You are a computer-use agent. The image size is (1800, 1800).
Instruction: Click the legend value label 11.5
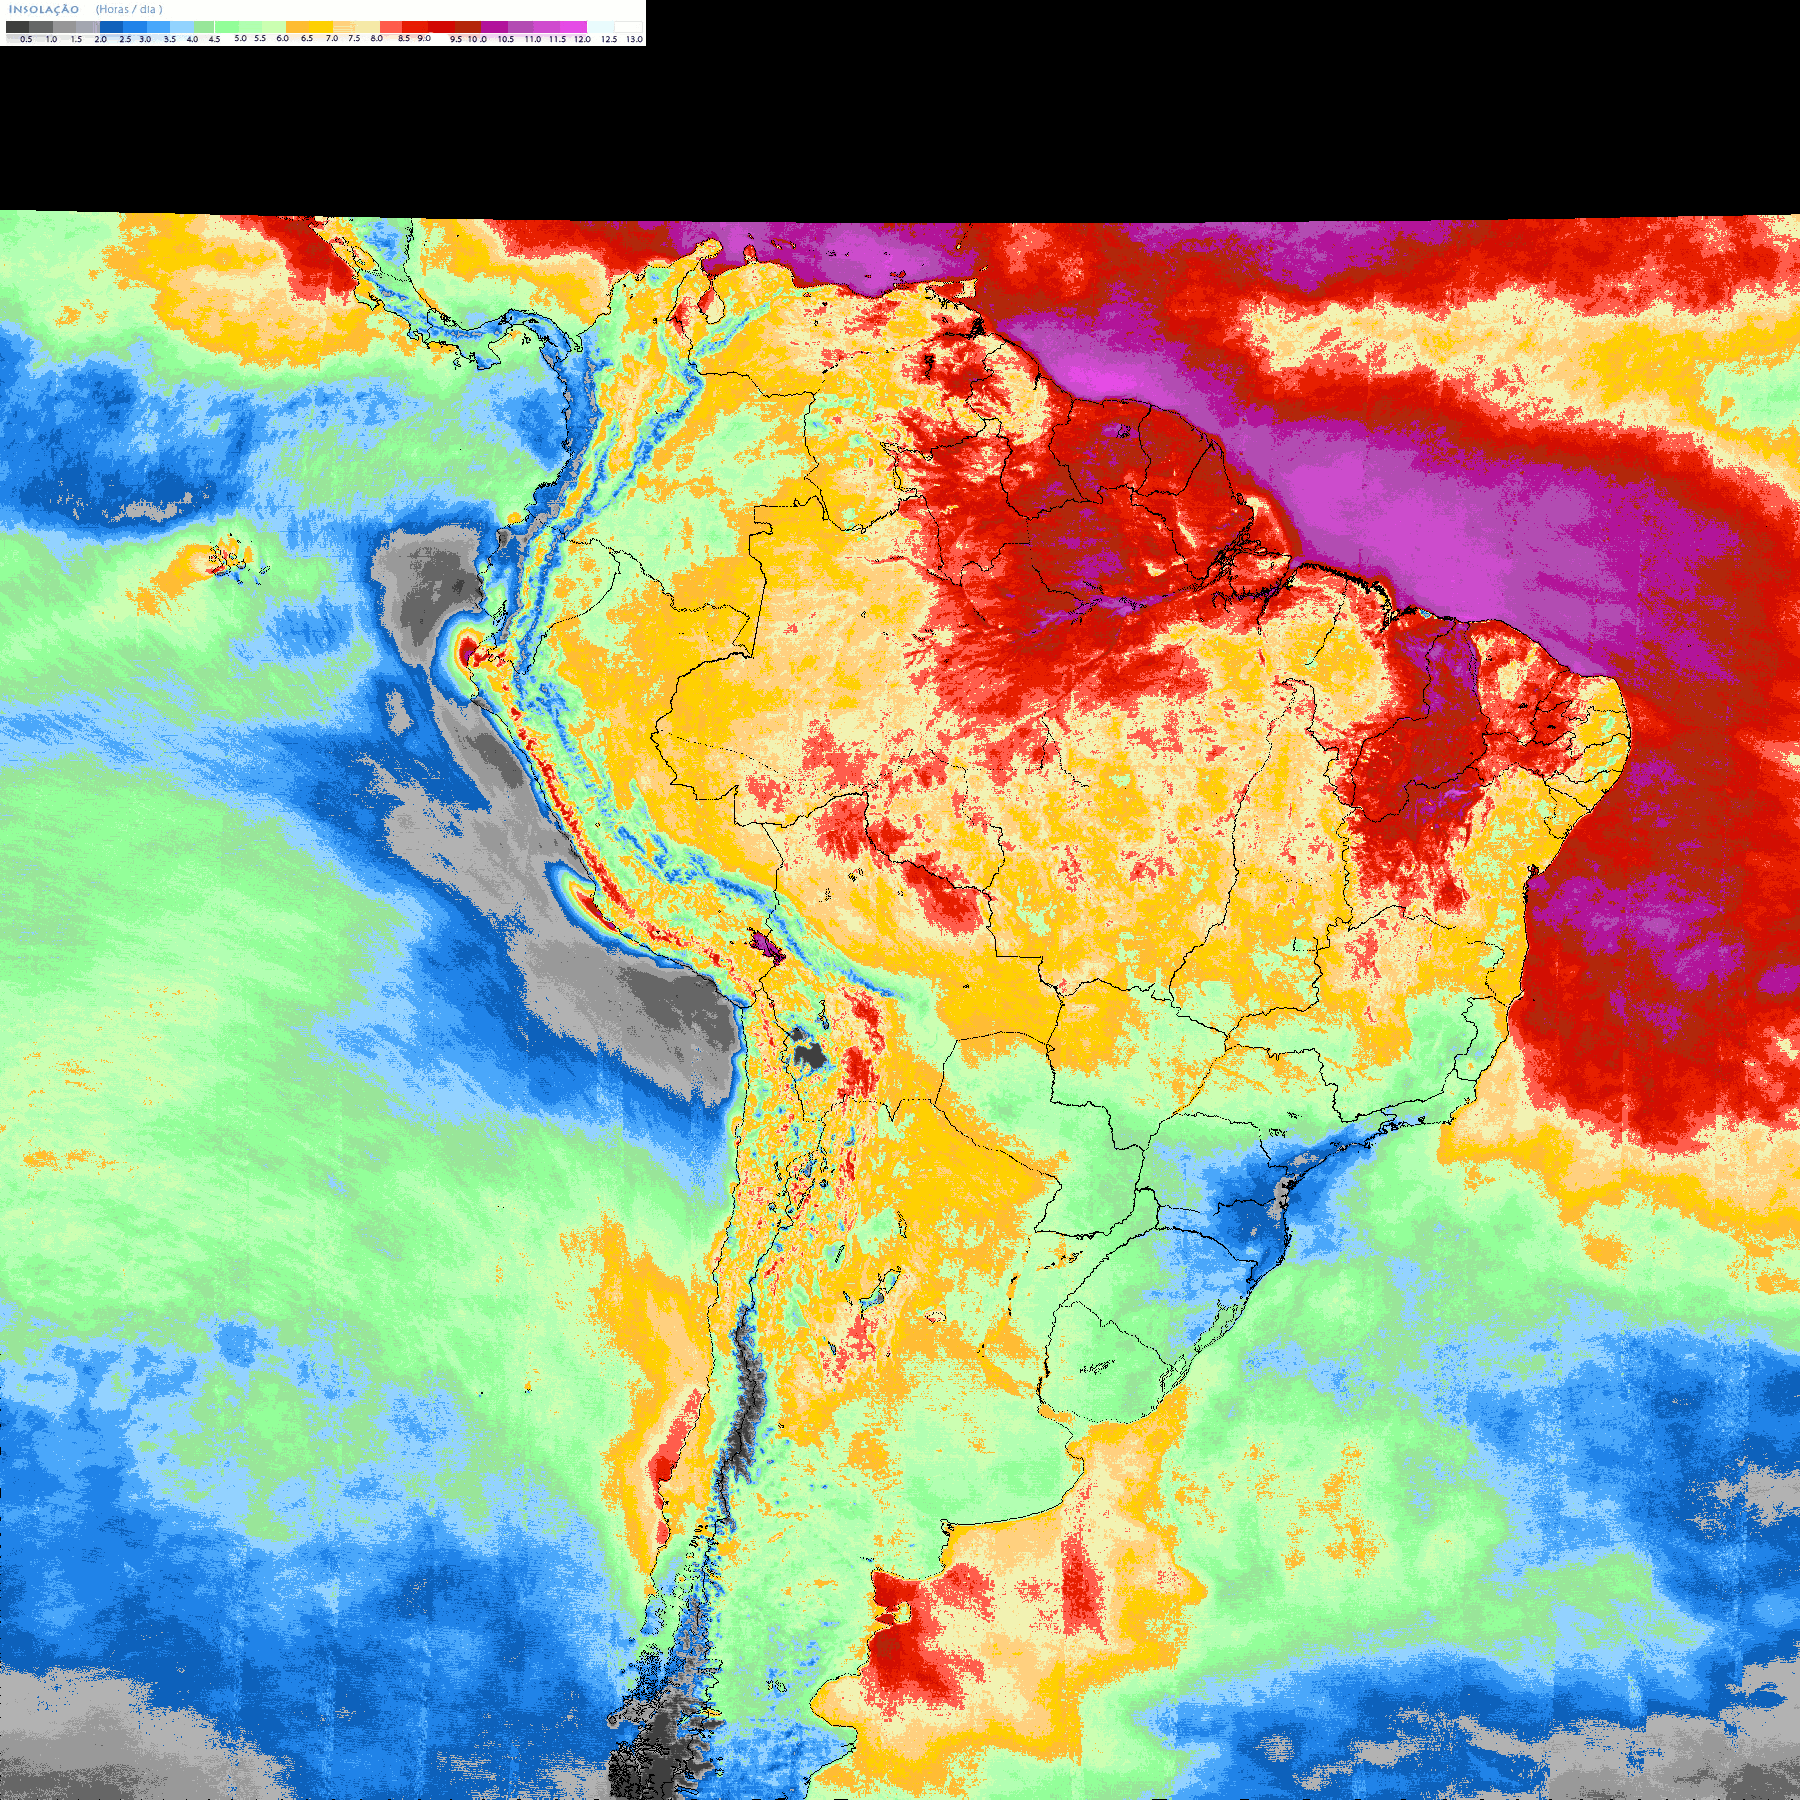pos(557,39)
